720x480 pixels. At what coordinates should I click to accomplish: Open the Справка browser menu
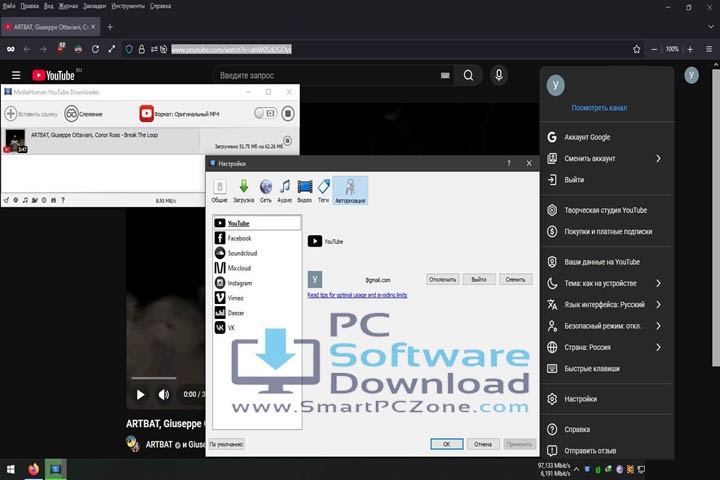click(x=160, y=6)
